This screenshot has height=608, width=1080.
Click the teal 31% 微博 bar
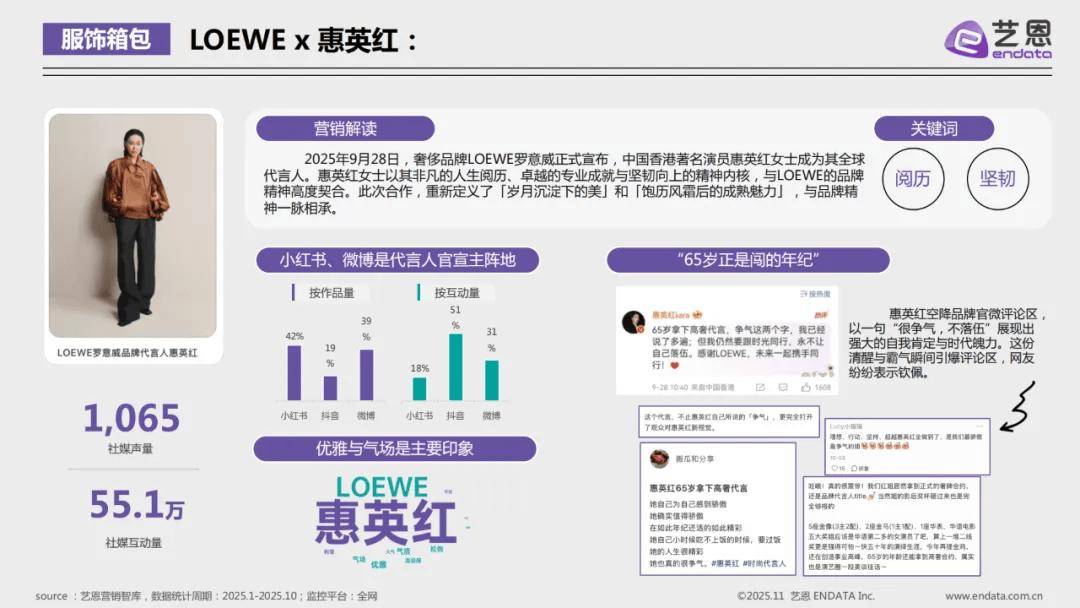click(491, 380)
